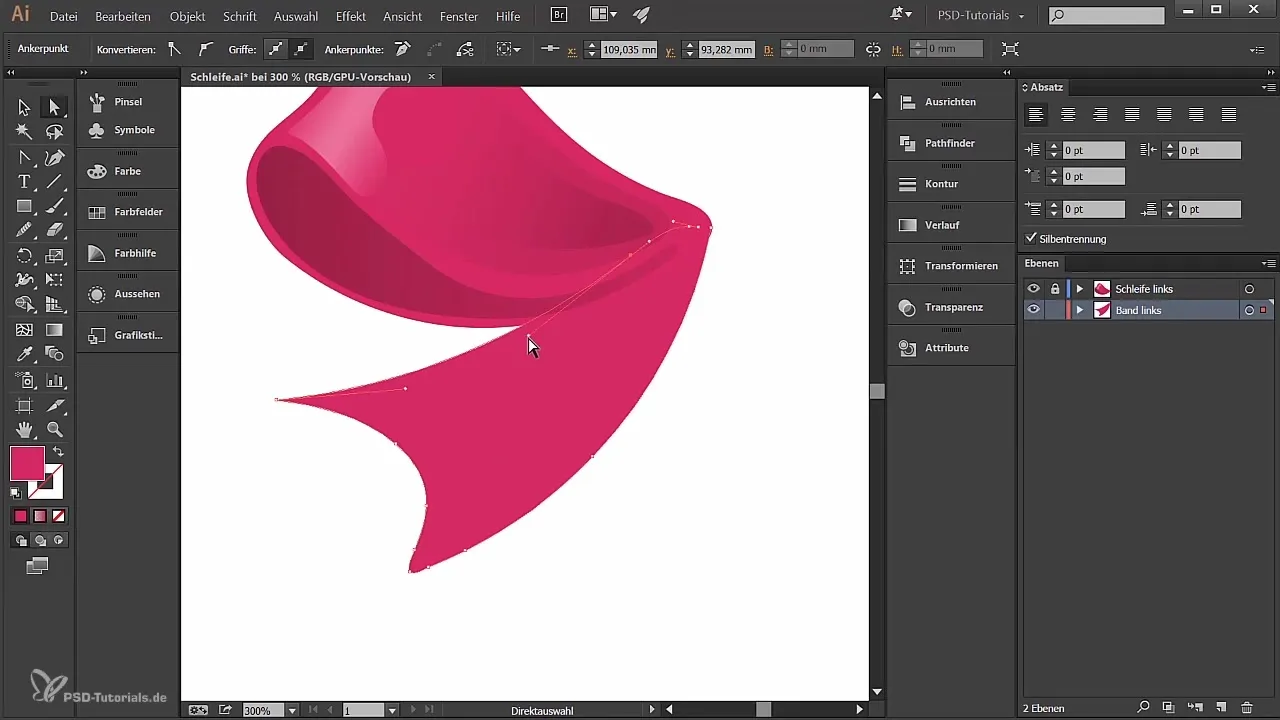The image size is (1280, 720).
Task: Select the Gradient tool
Action: click(54, 330)
